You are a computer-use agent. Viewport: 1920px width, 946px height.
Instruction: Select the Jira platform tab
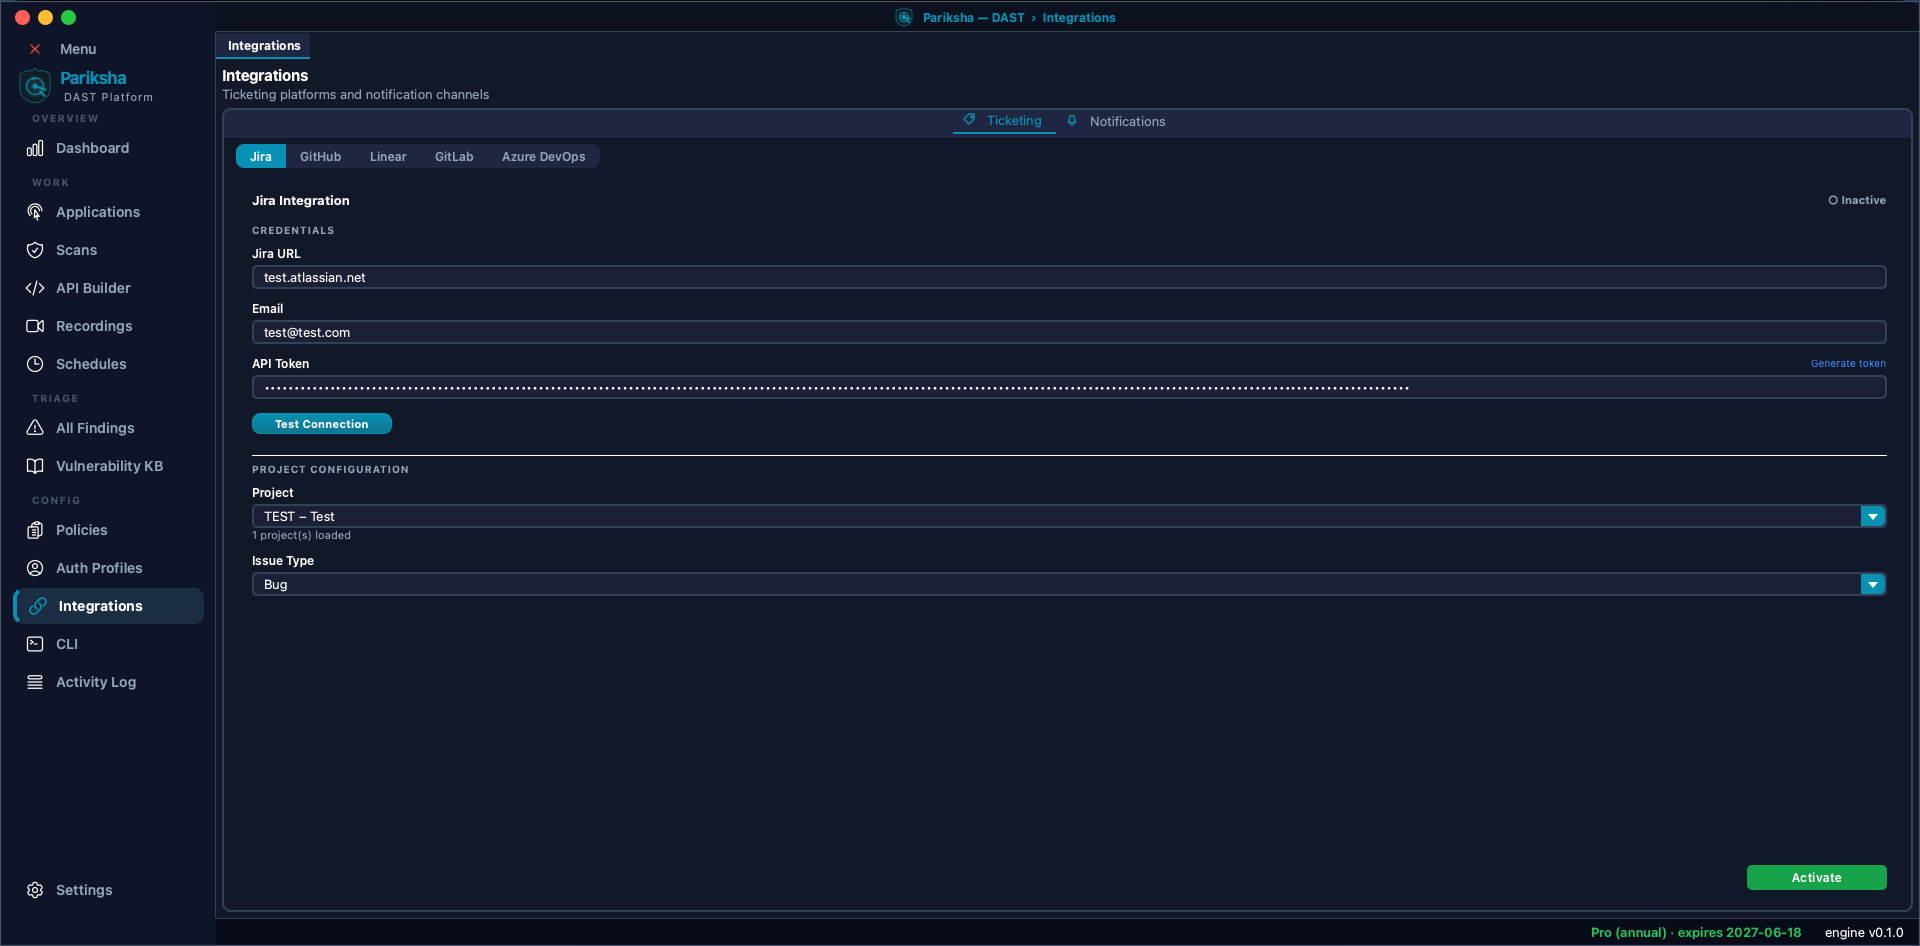click(x=261, y=156)
